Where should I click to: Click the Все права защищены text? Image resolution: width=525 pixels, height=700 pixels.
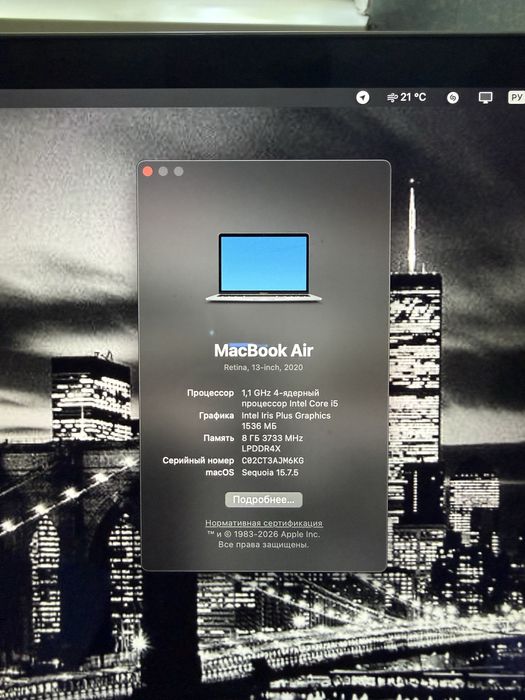263,545
